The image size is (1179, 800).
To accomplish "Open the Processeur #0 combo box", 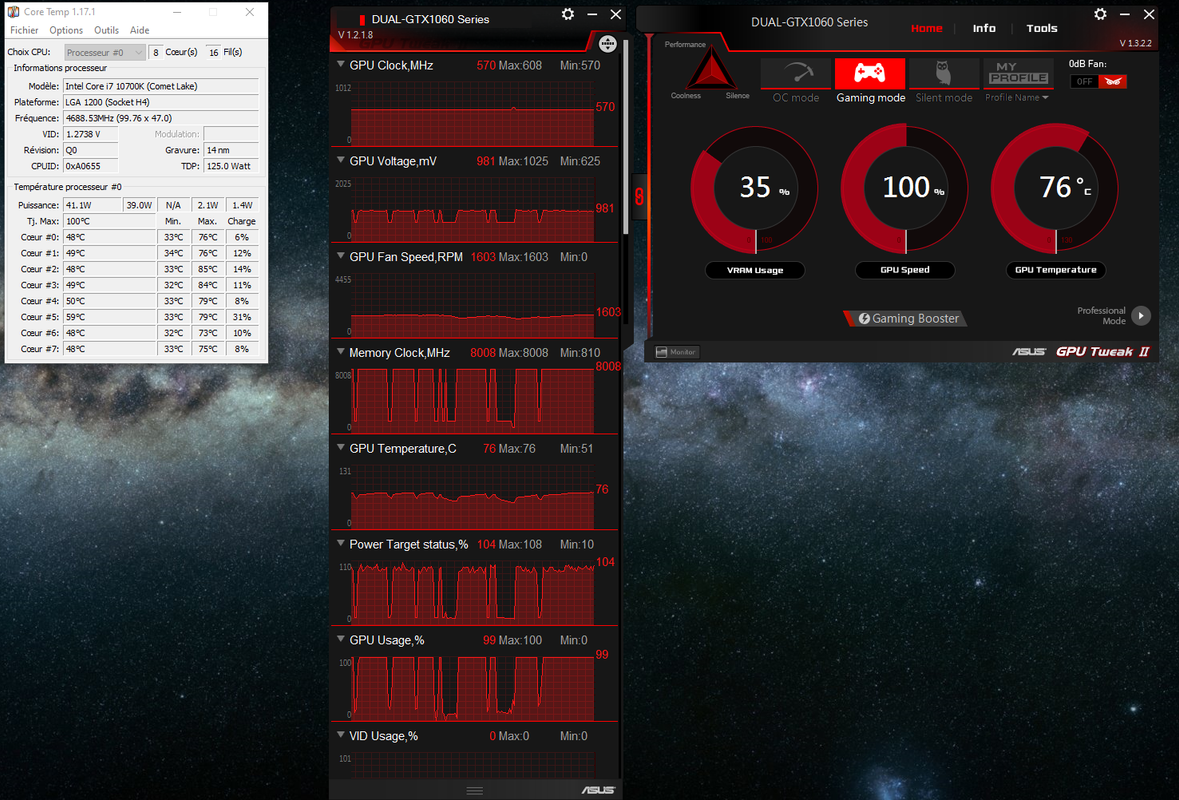I will pyautogui.click(x=105, y=53).
